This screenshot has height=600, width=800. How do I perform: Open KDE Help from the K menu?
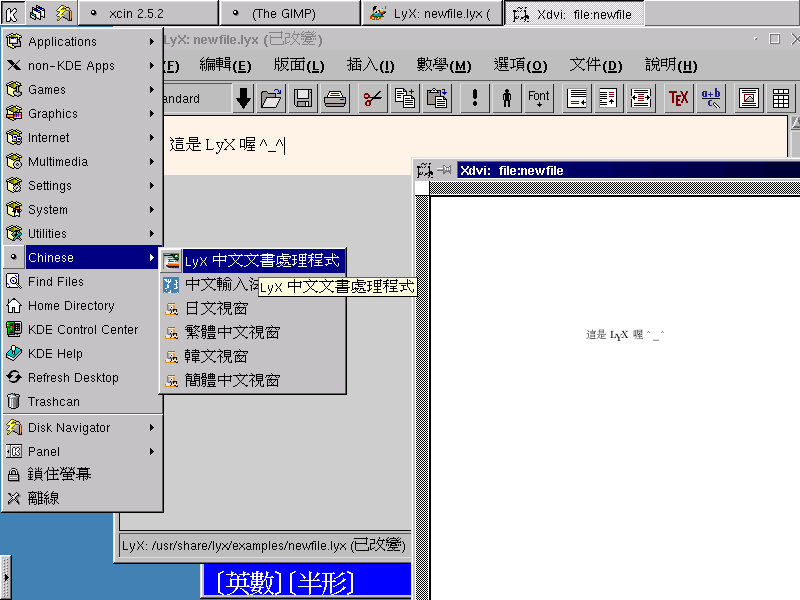[x=83, y=354]
